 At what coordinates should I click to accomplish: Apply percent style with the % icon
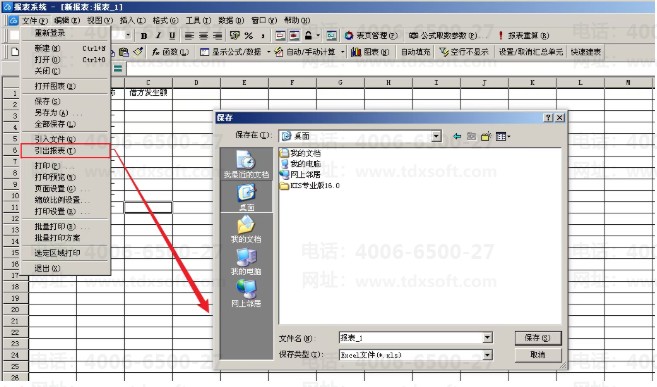[248, 36]
